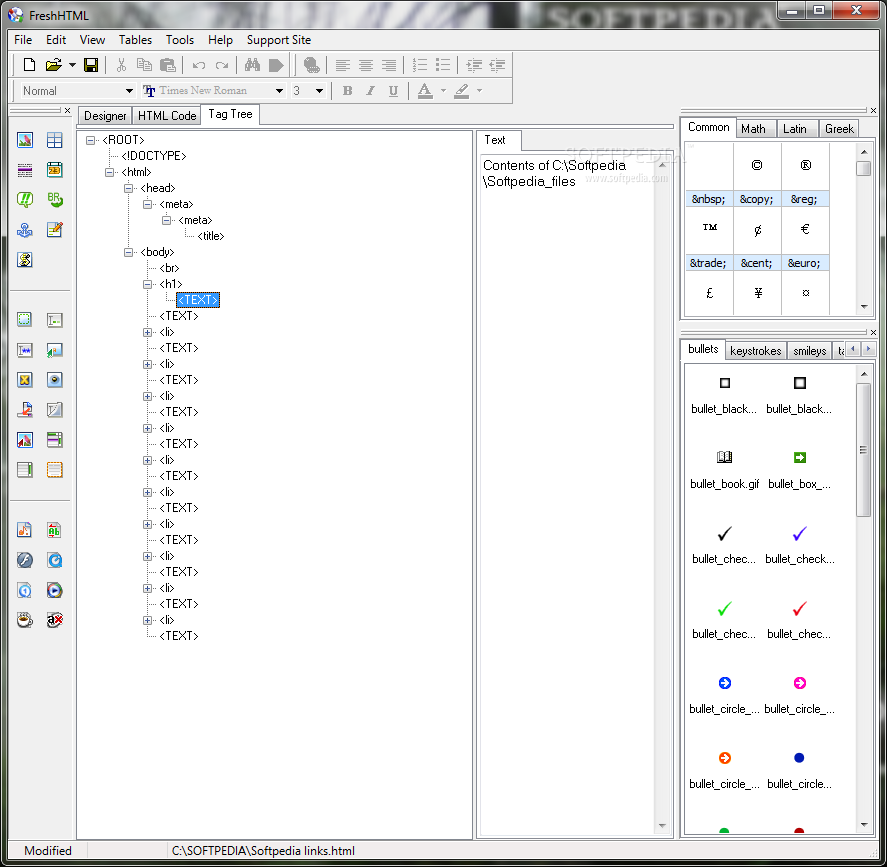Image resolution: width=887 pixels, height=867 pixels.
Task: Open the Normal paragraph style dropdown
Action: coord(129,90)
